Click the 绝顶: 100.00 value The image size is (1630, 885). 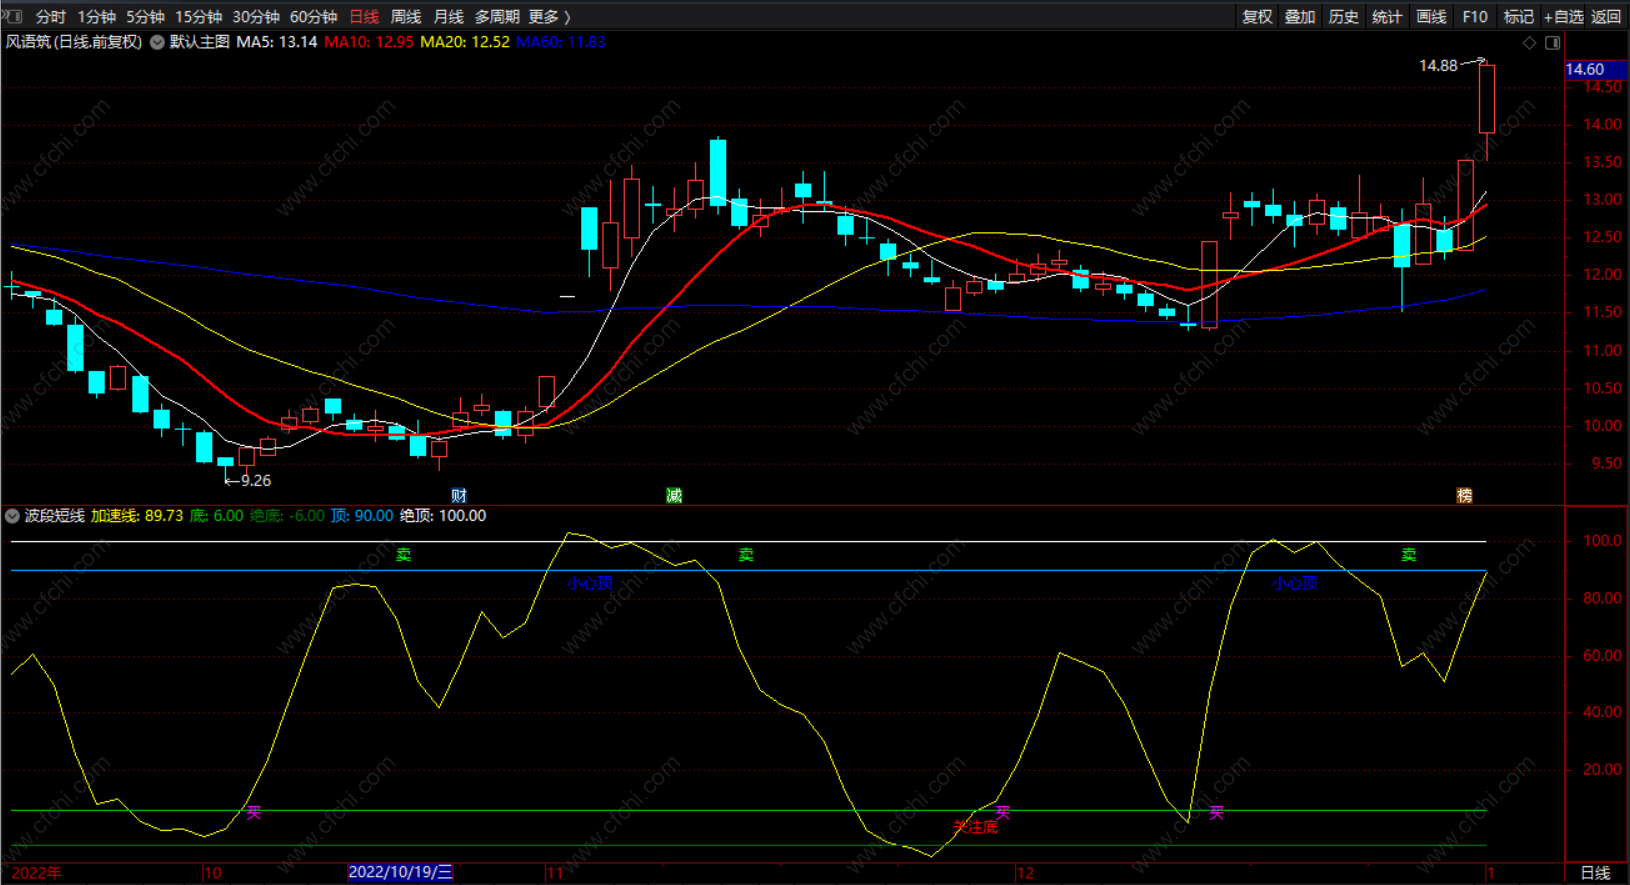click(443, 516)
